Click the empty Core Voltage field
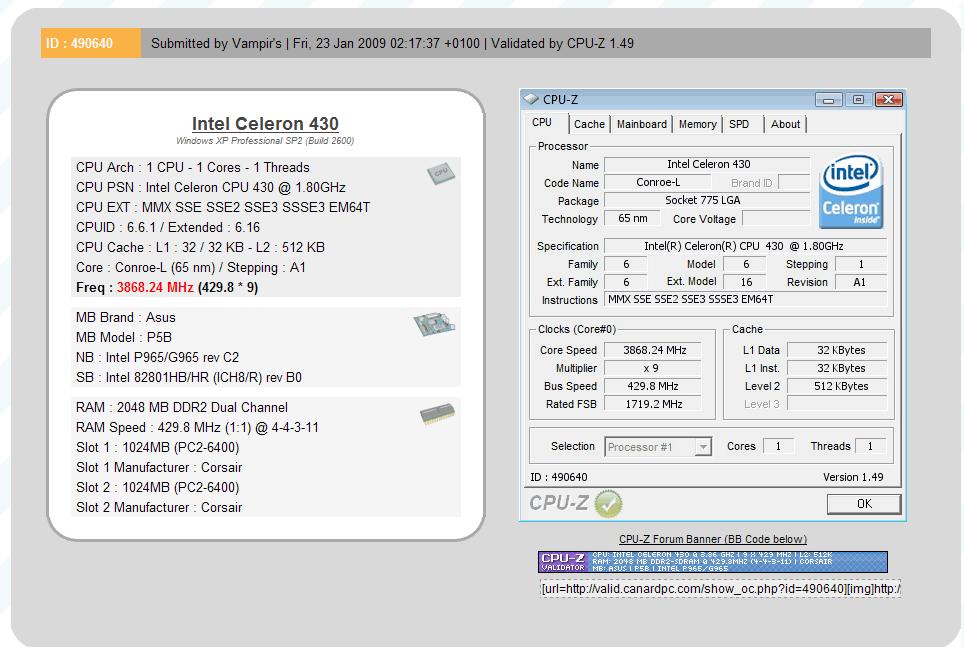This screenshot has height=647, width=964. [776, 218]
